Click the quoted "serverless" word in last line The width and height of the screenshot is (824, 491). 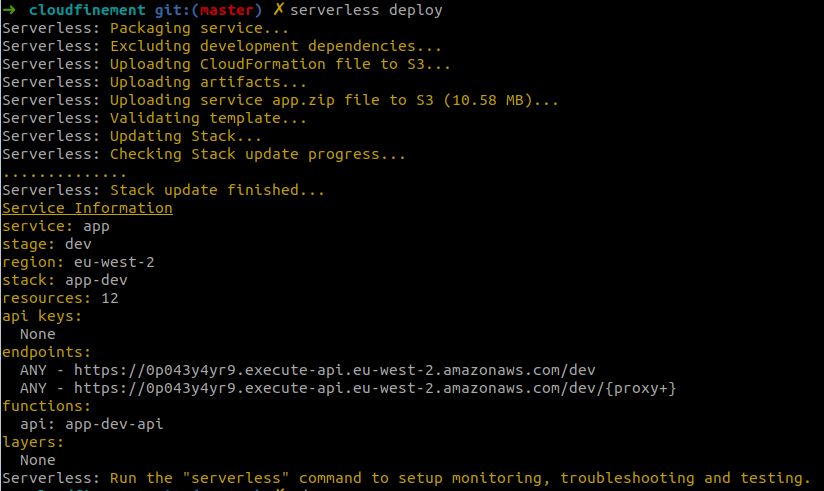(x=235, y=478)
